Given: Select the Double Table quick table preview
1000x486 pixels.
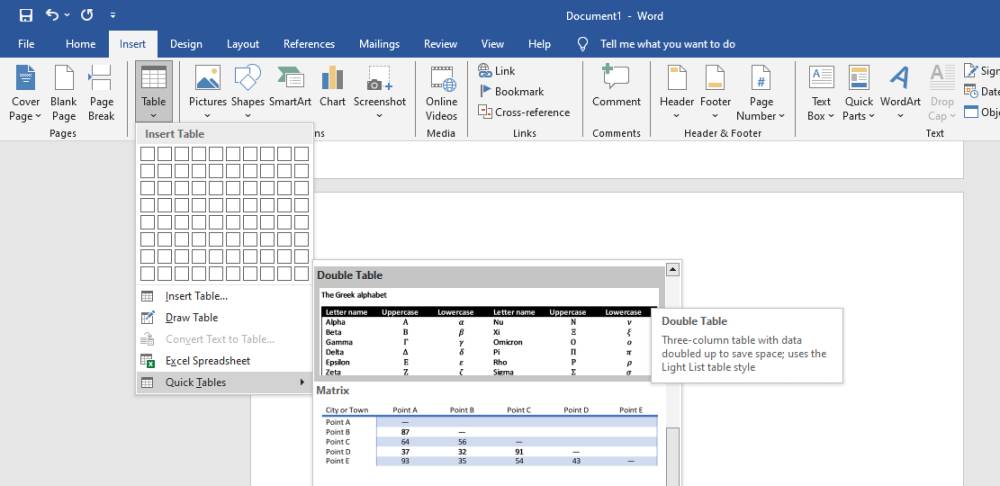Looking at the screenshot, I should 489,323.
